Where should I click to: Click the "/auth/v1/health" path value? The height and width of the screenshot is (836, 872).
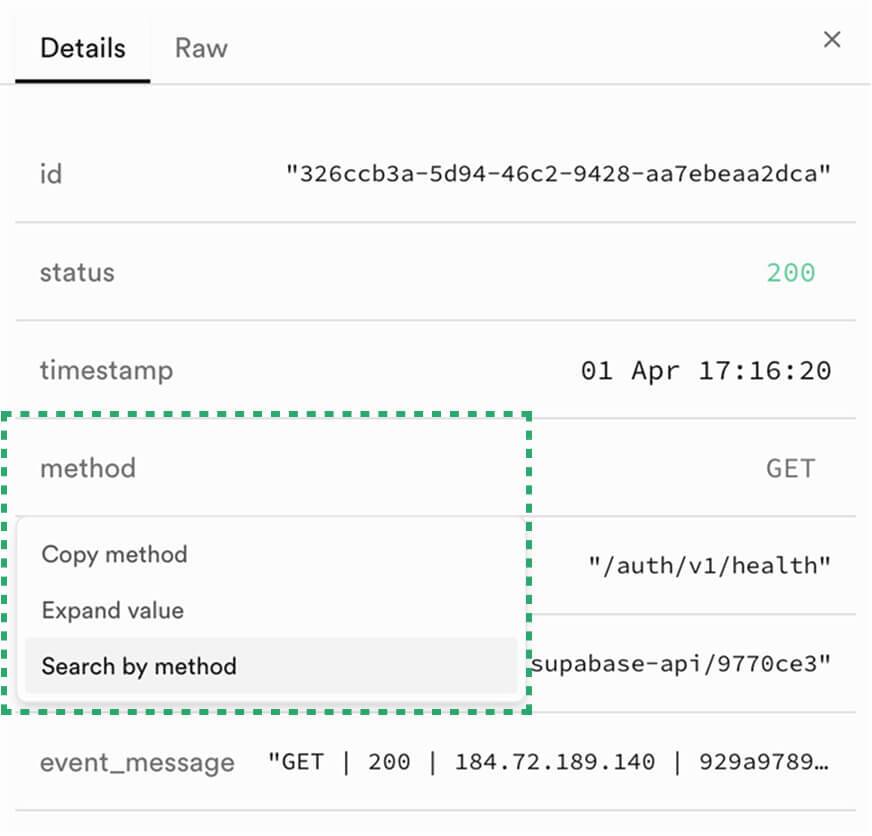point(710,566)
